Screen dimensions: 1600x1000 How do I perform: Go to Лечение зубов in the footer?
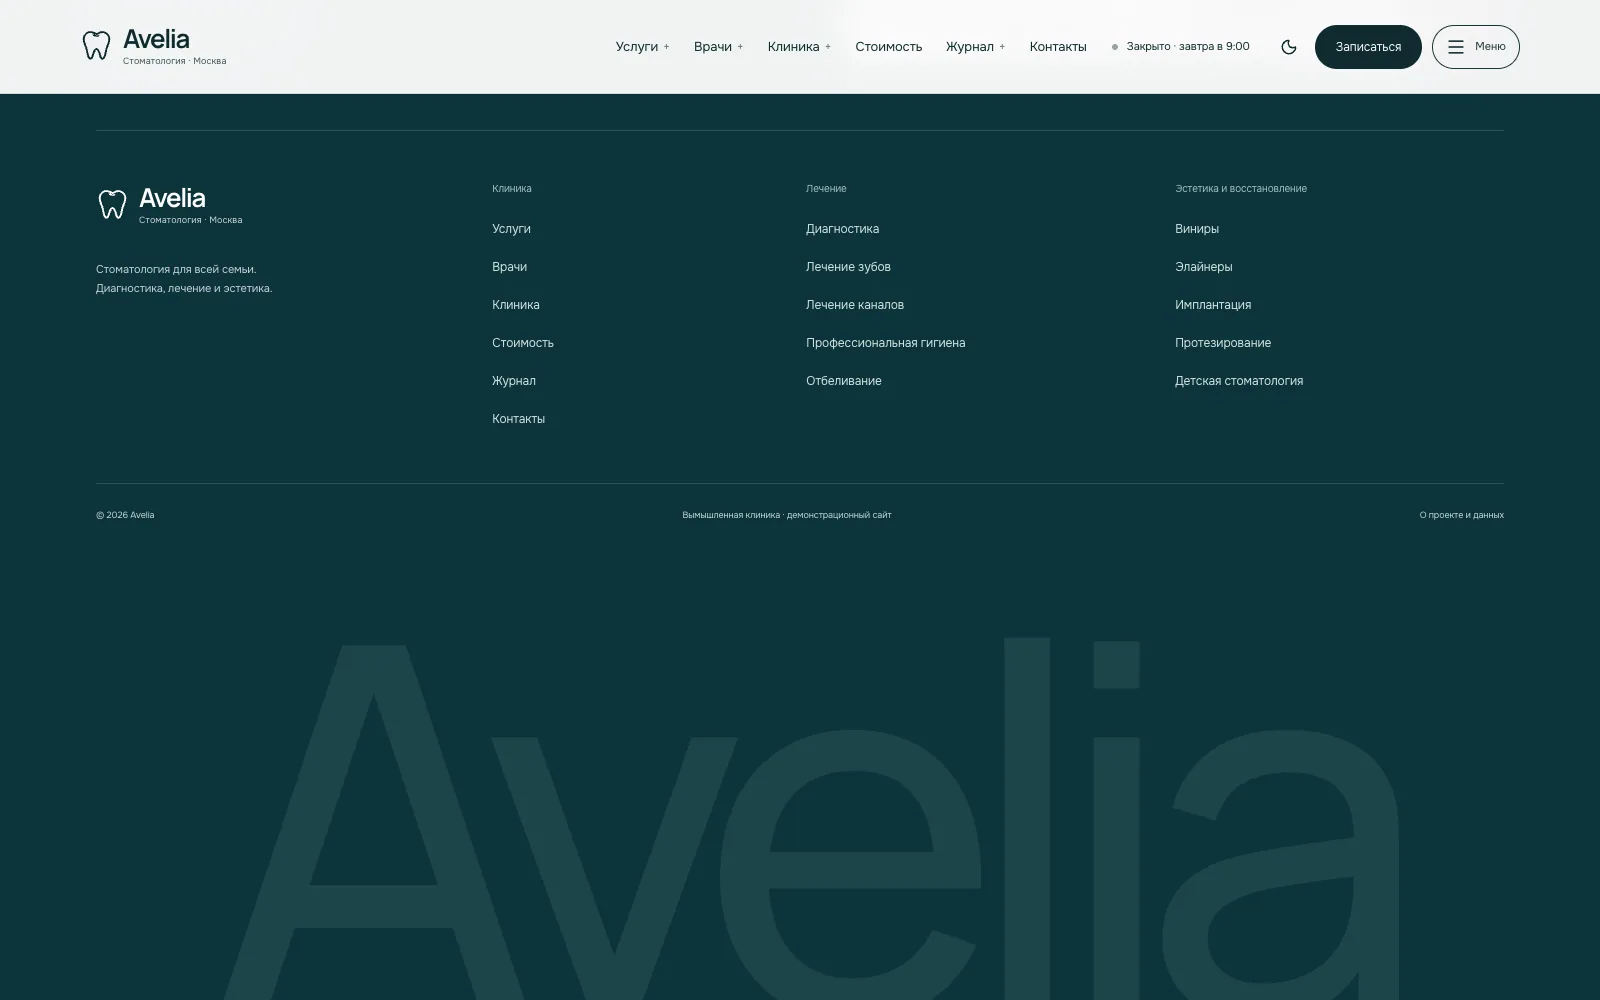(848, 267)
